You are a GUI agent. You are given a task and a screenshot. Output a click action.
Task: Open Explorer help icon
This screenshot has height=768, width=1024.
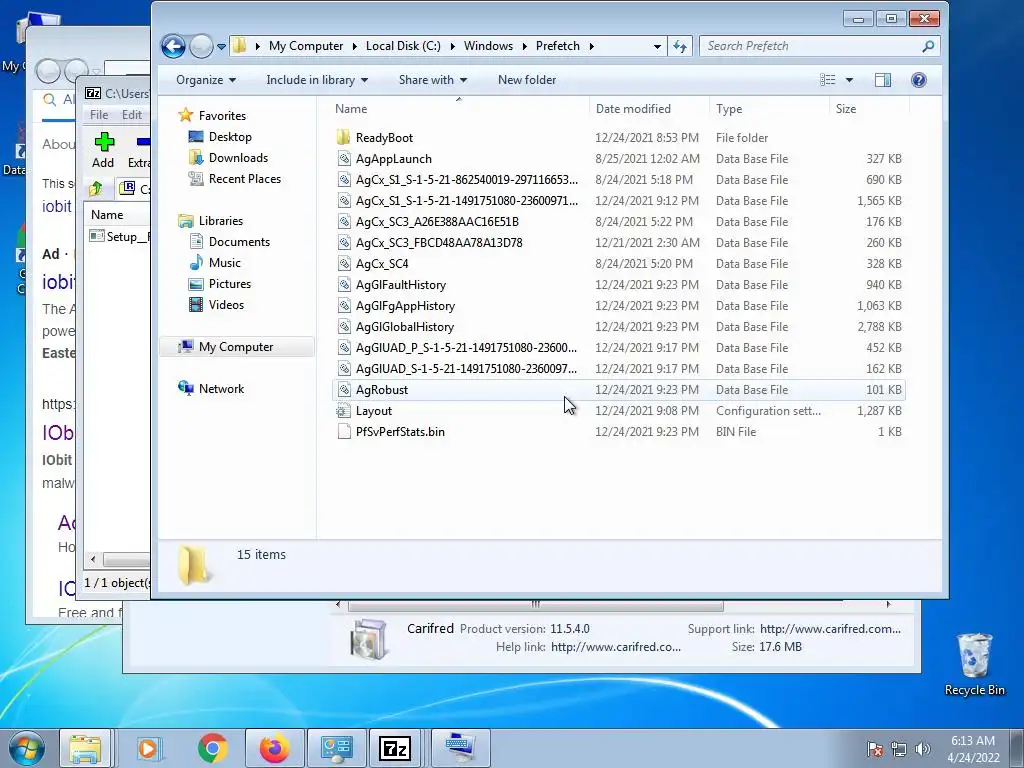tap(919, 80)
